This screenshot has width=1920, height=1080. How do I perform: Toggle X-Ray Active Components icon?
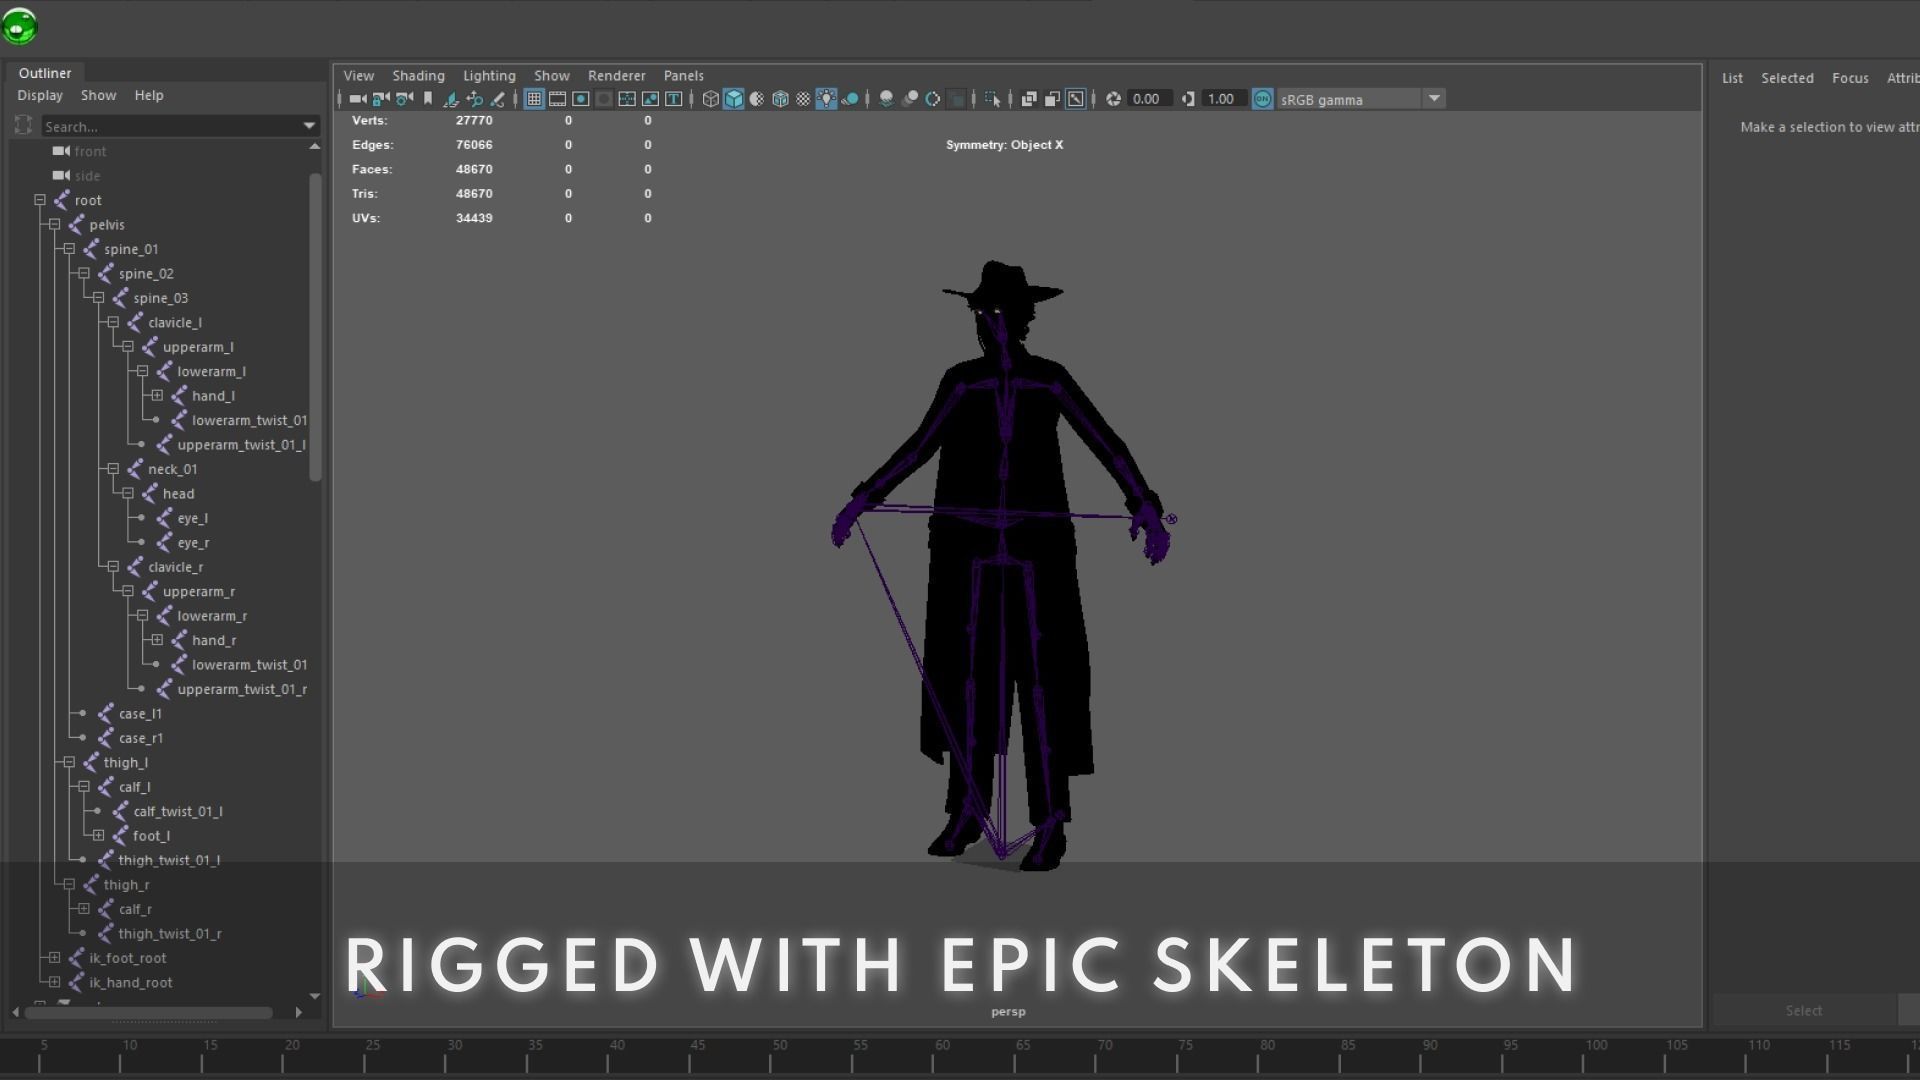1052,99
